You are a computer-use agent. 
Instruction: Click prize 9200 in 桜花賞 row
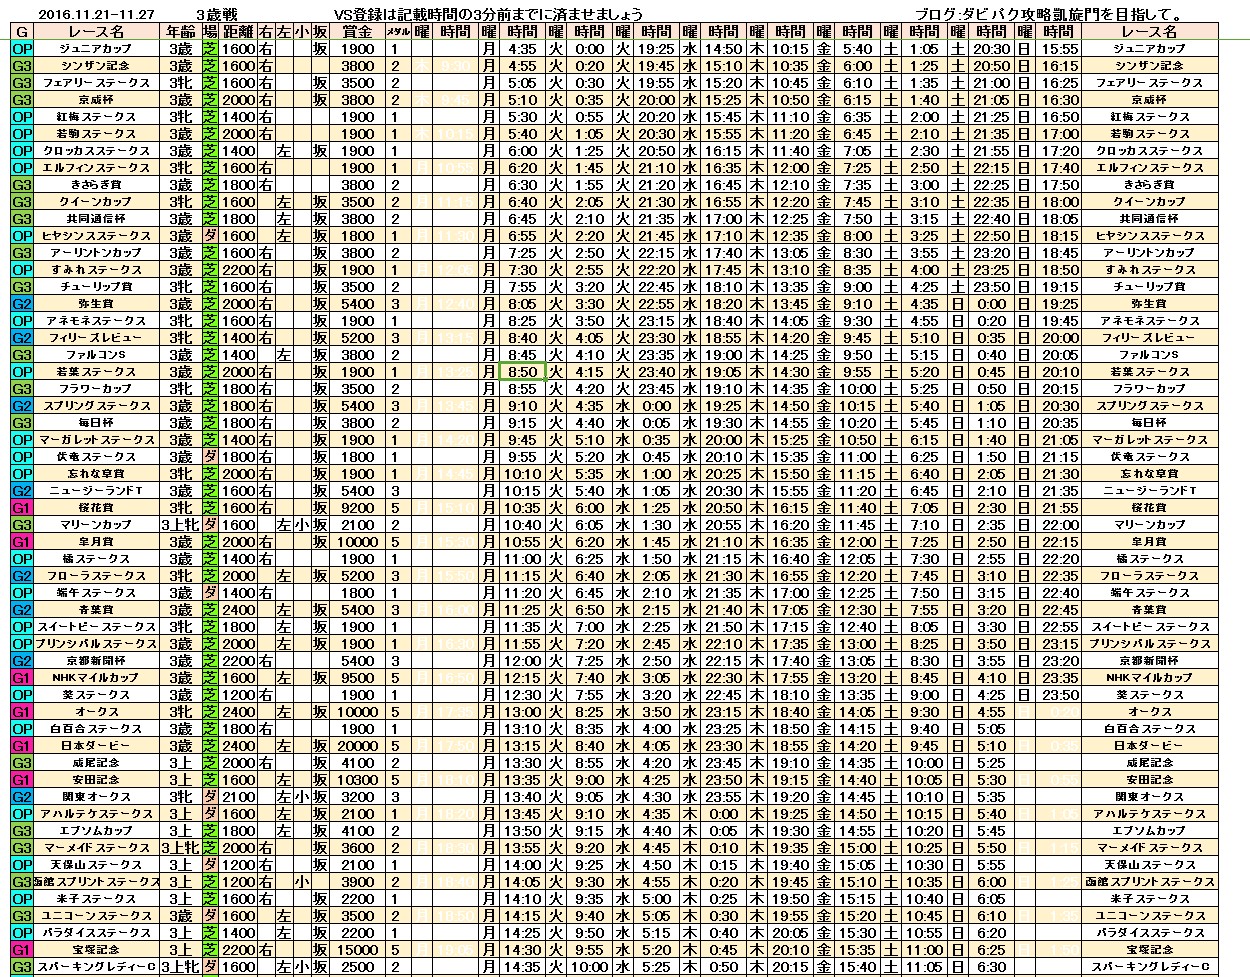357,508
